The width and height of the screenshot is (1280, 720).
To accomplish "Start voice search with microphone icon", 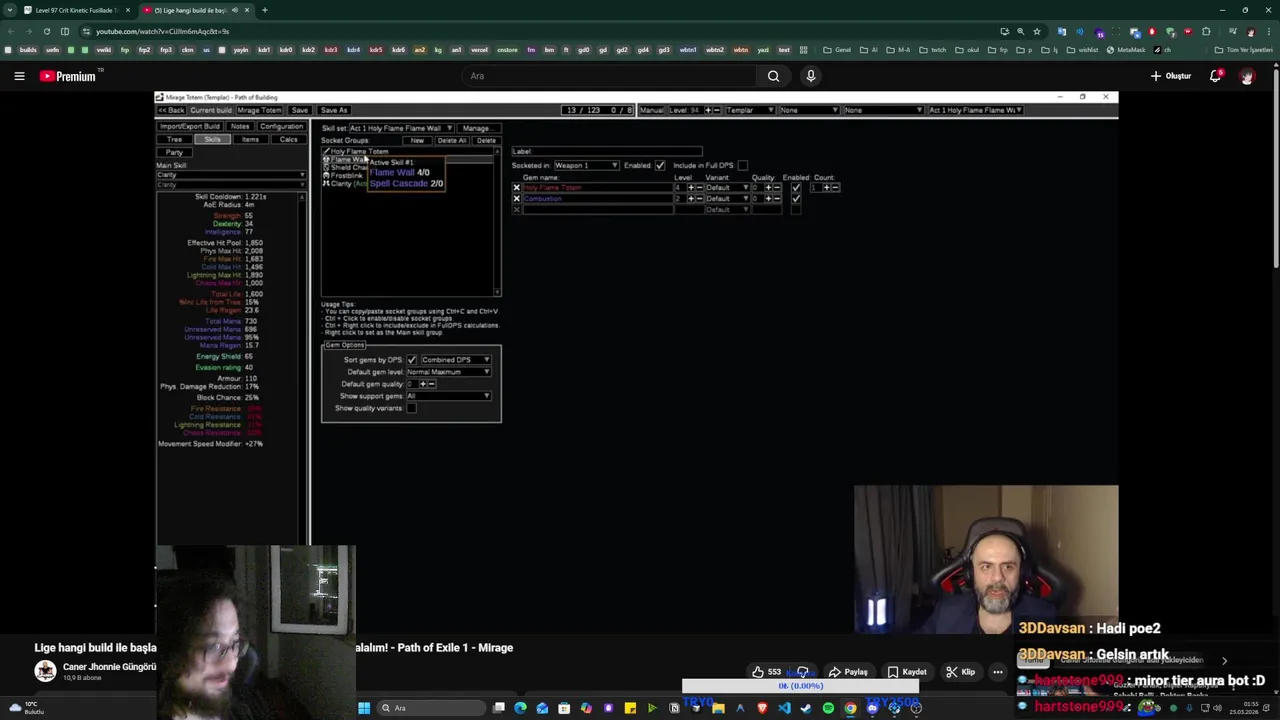I will [811, 76].
